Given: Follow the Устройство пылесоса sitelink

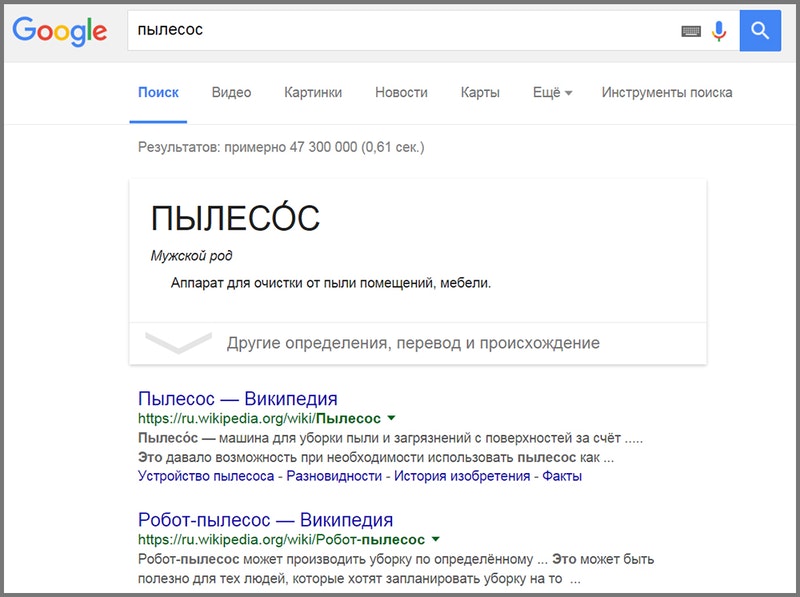Looking at the screenshot, I should click(x=206, y=476).
